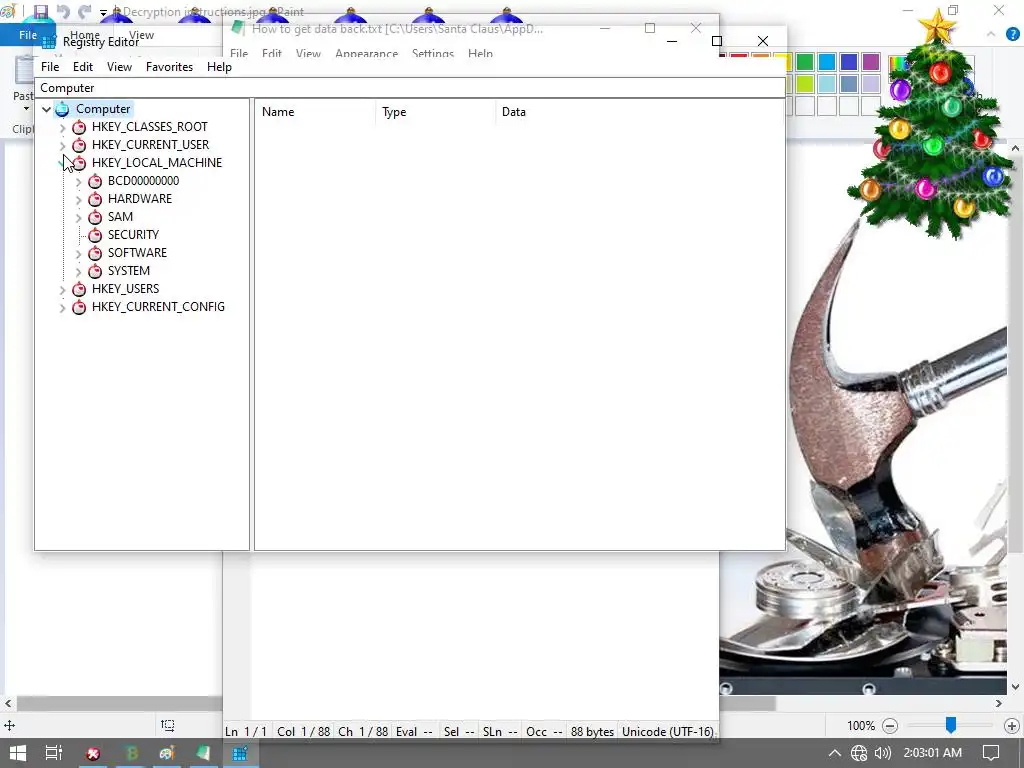Open Registry Editor Edit menu
The height and width of the screenshot is (768, 1024).
click(x=83, y=67)
